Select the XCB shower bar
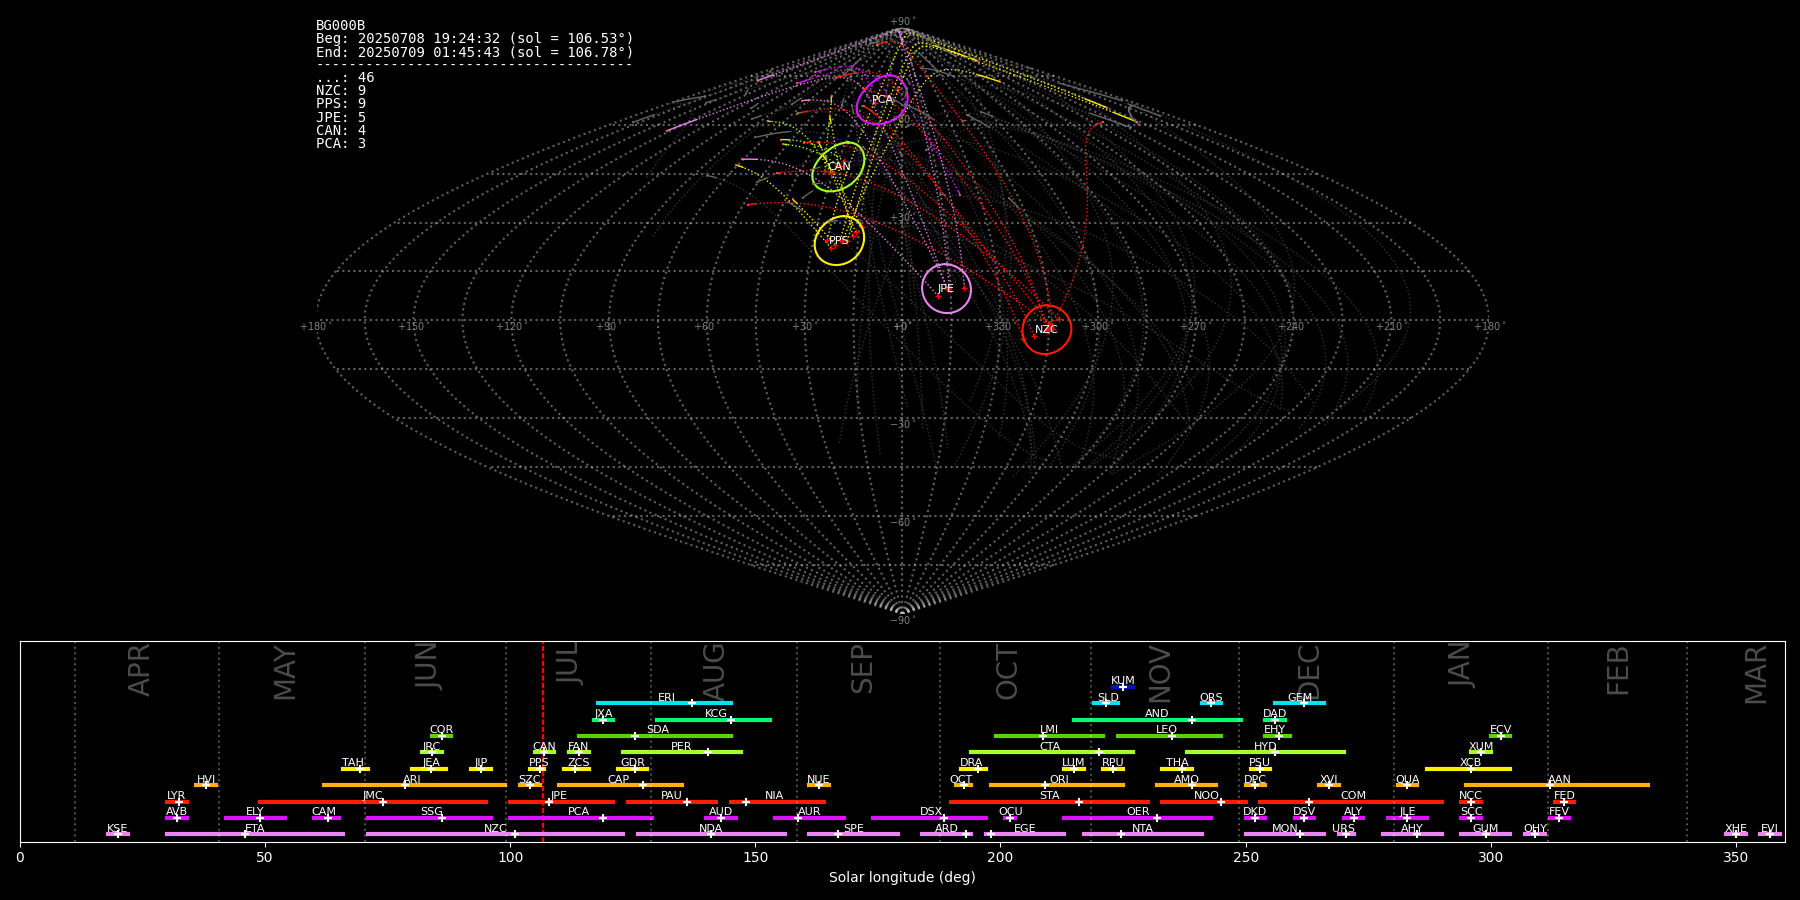Image resolution: width=1800 pixels, height=900 pixels. click(1468, 769)
